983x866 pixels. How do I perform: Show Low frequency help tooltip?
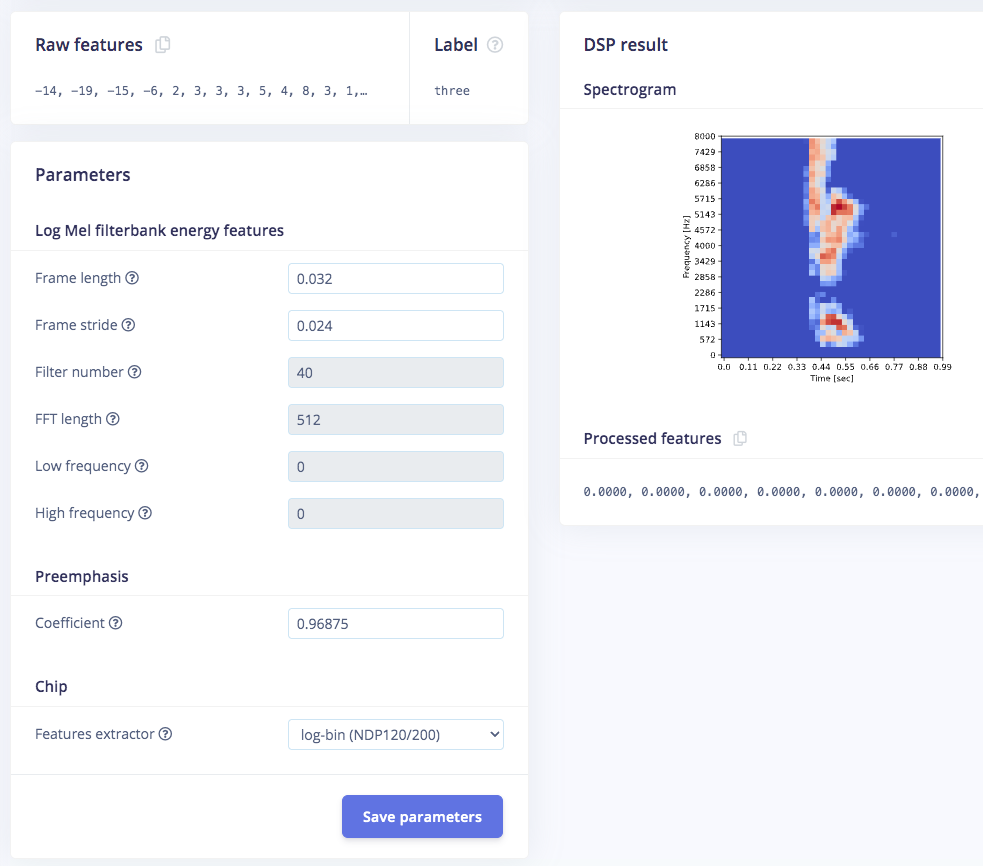point(142,466)
